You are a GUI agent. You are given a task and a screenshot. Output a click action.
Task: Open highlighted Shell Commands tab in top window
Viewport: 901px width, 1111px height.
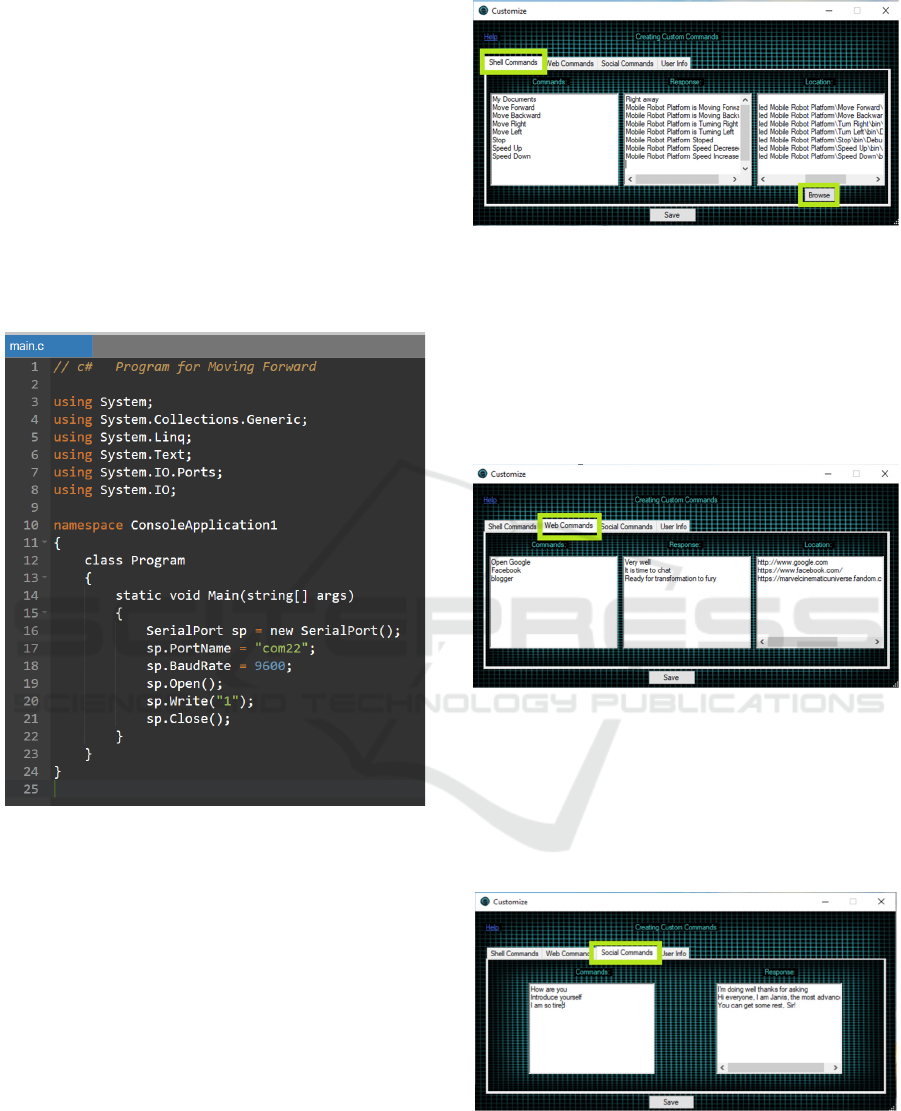point(513,63)
